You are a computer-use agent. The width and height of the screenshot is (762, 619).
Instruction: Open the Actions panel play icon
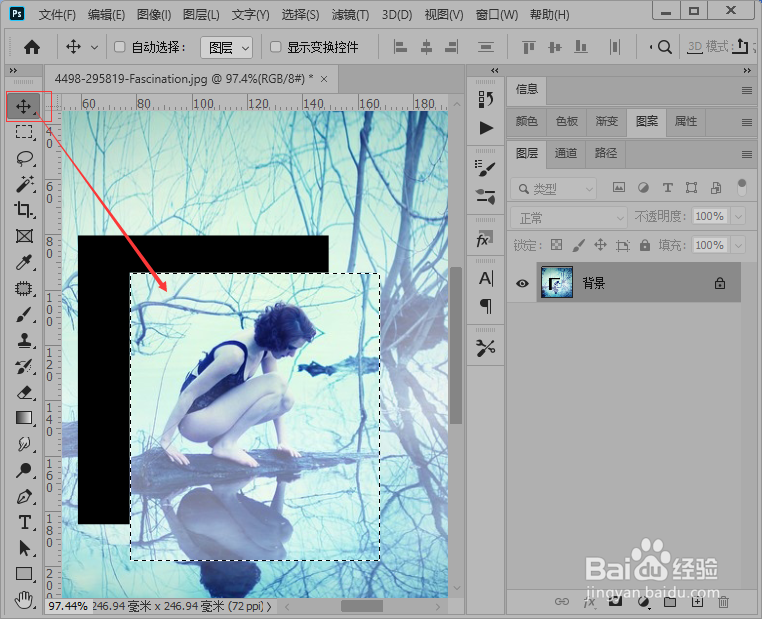point(485,128)
